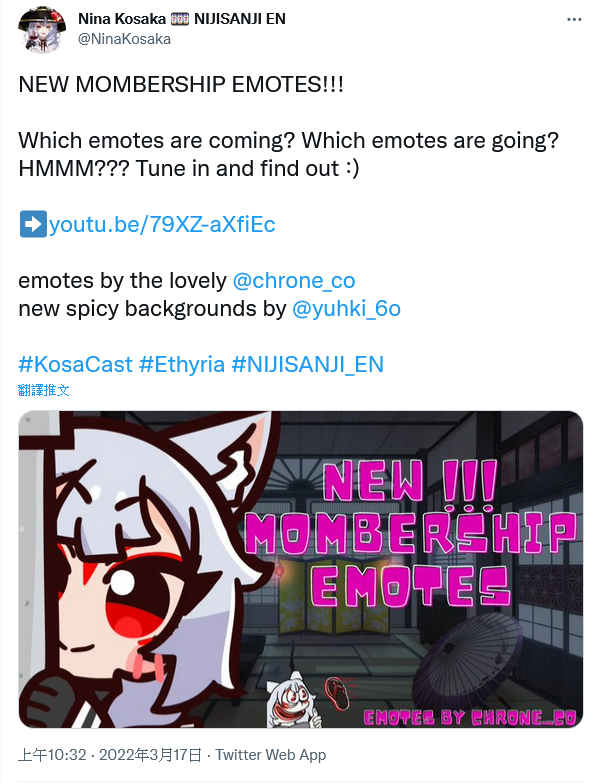Click the tweet timestamp 上午10:32
The image size is (599, 783).
(52, 755)
